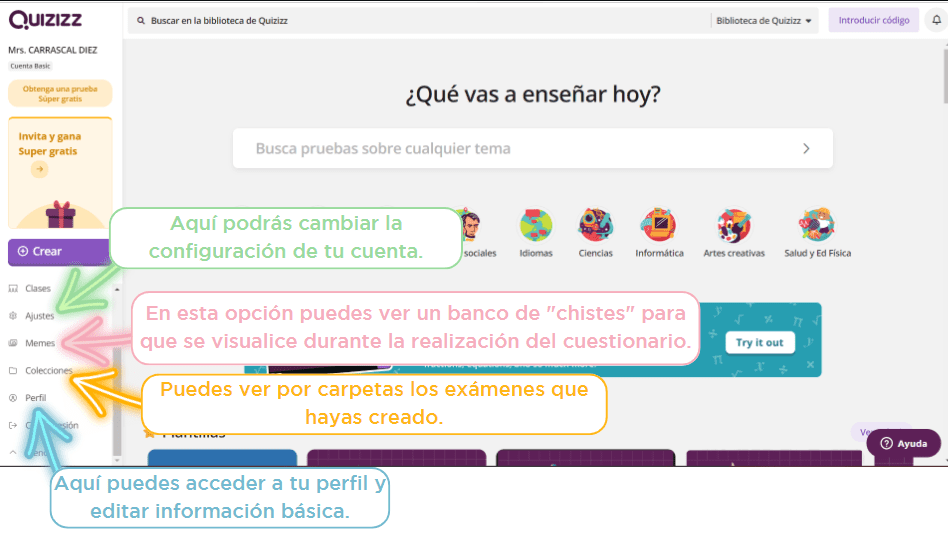
Task: Click the Quizizz logo
Action: tap(45, 19)
